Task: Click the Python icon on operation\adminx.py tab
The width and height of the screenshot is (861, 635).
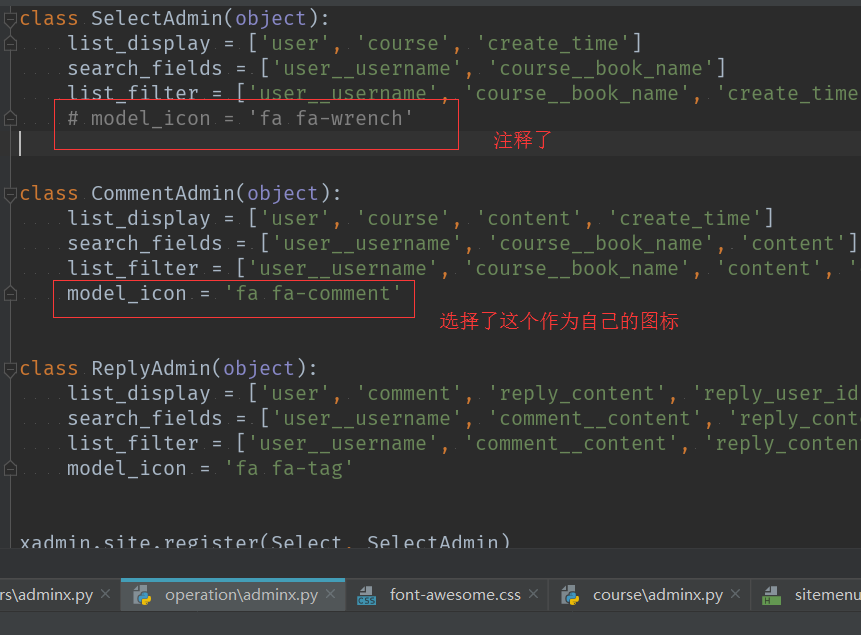Action: 143,594
